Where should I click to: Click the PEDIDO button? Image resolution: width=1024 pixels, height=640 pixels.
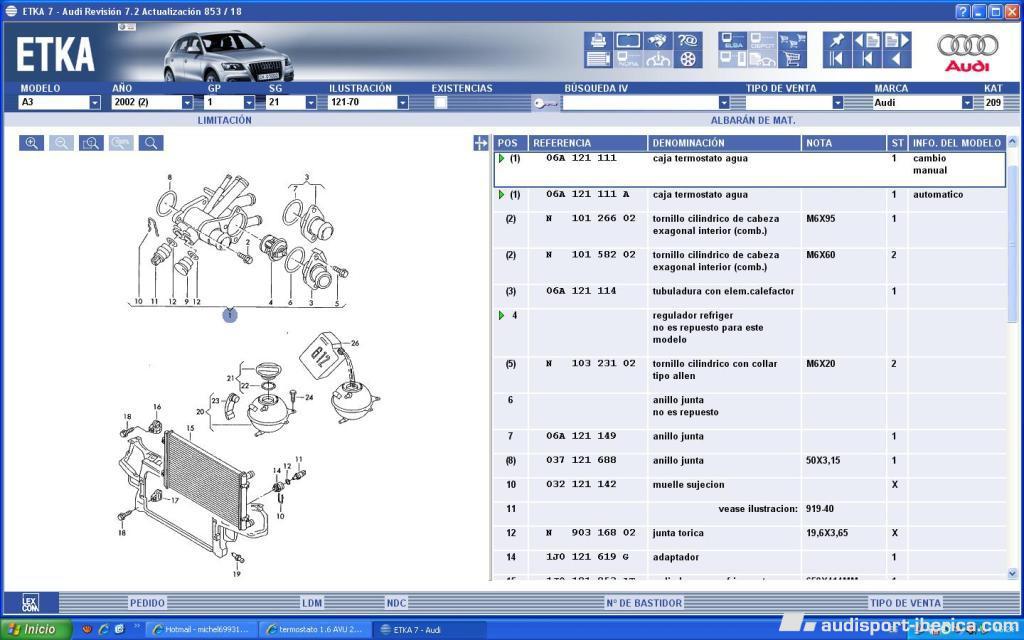click(147, 603)
